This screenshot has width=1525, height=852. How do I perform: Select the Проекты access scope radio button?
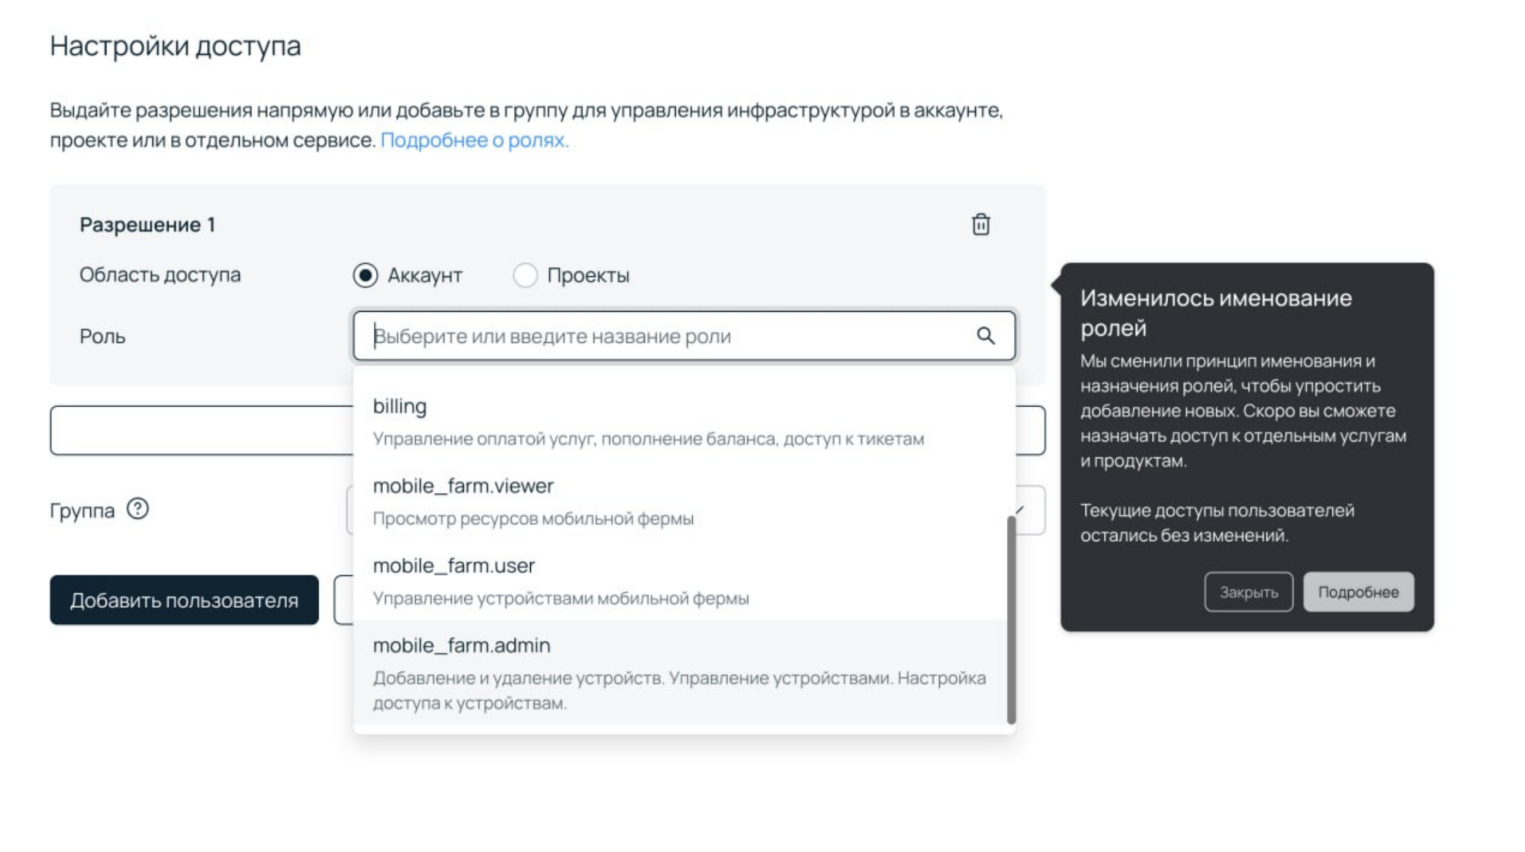tap(525, 275)
